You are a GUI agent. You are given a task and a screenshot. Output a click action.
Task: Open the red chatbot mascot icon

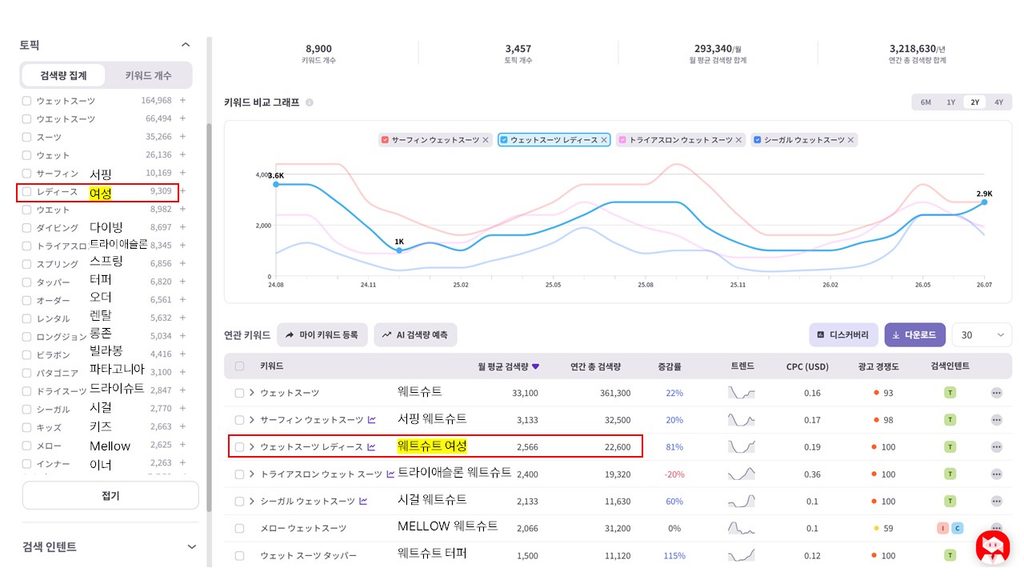993,547
